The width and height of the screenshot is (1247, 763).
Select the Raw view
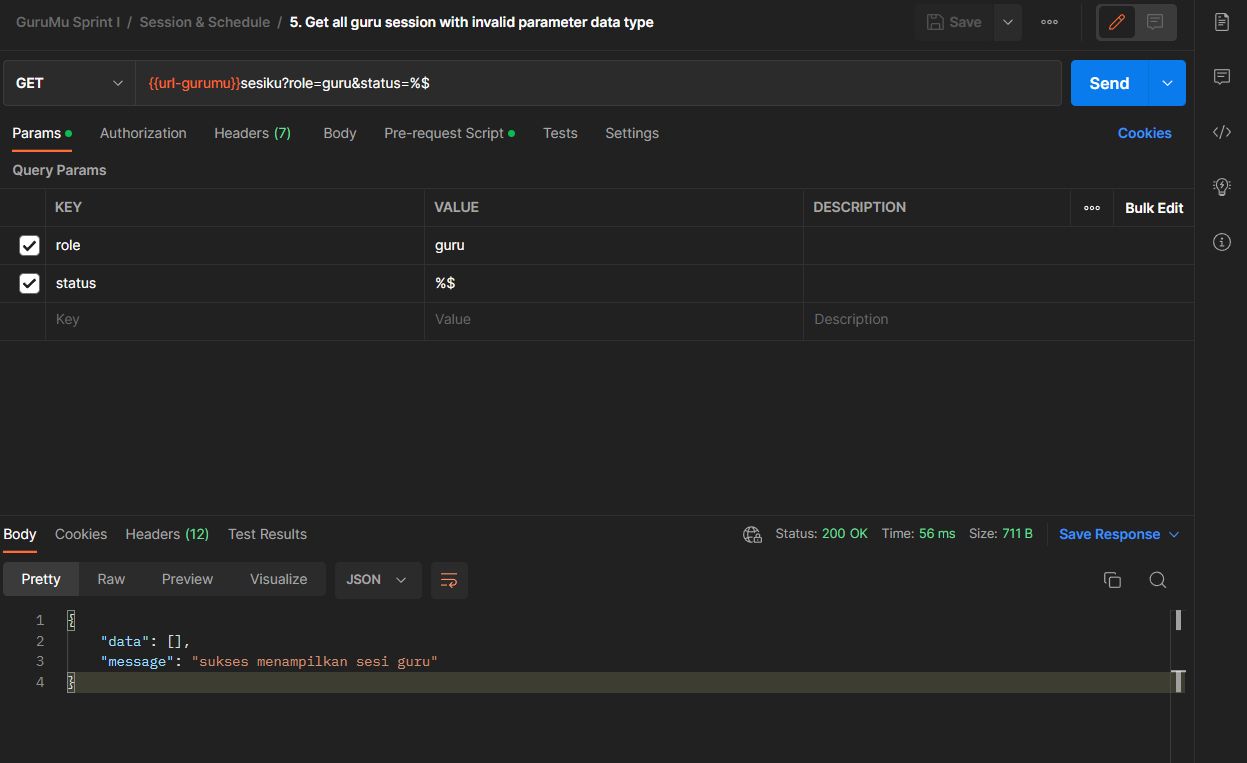click(111, 579)
